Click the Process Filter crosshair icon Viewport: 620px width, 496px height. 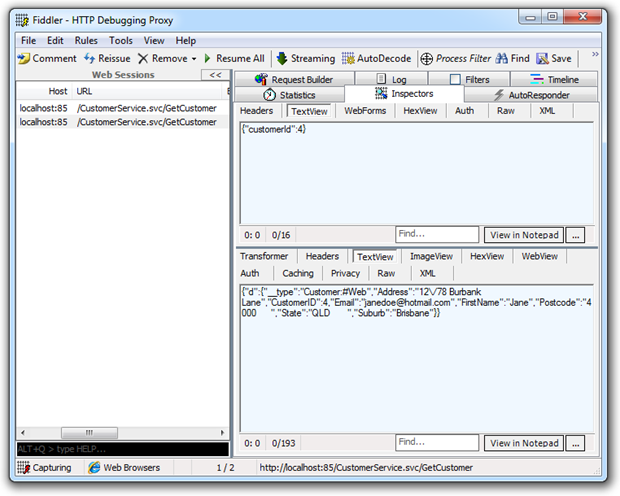(426, 59)
